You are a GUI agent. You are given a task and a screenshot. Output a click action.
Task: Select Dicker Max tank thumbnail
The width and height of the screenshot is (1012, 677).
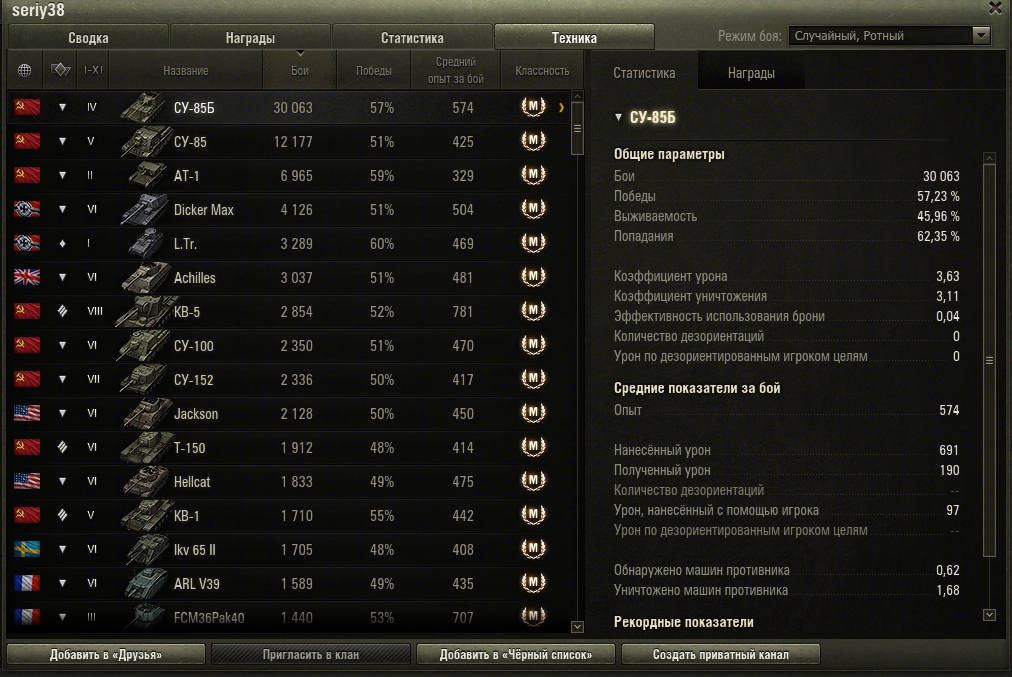(145, 209)
